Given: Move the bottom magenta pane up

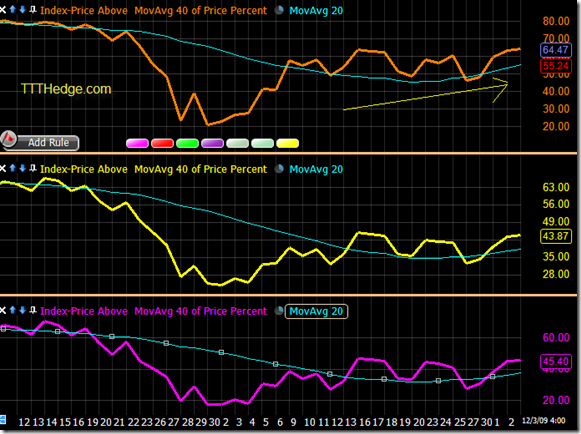Looking at the screenshot, I should (13, 310).
